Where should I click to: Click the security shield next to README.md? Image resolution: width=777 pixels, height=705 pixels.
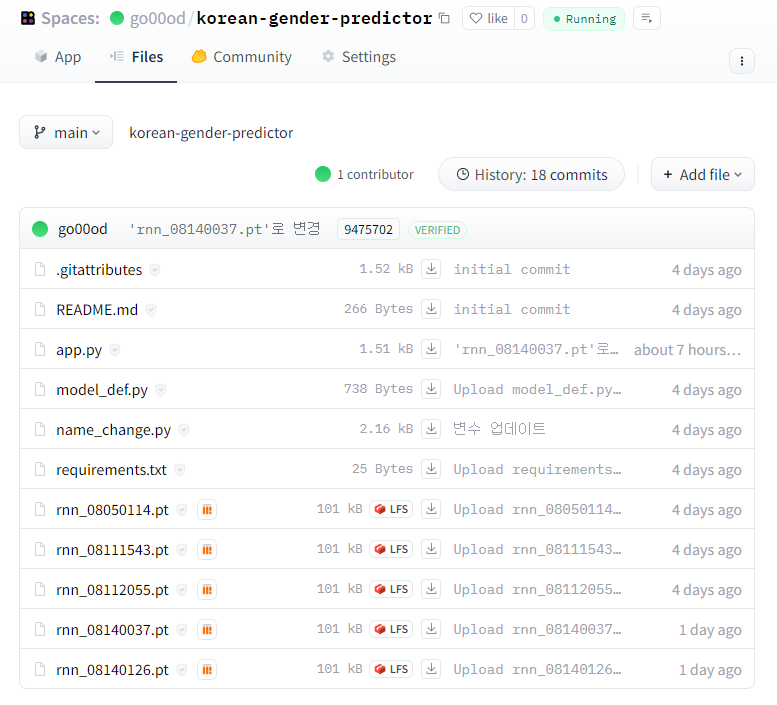(x=151, y=310)
